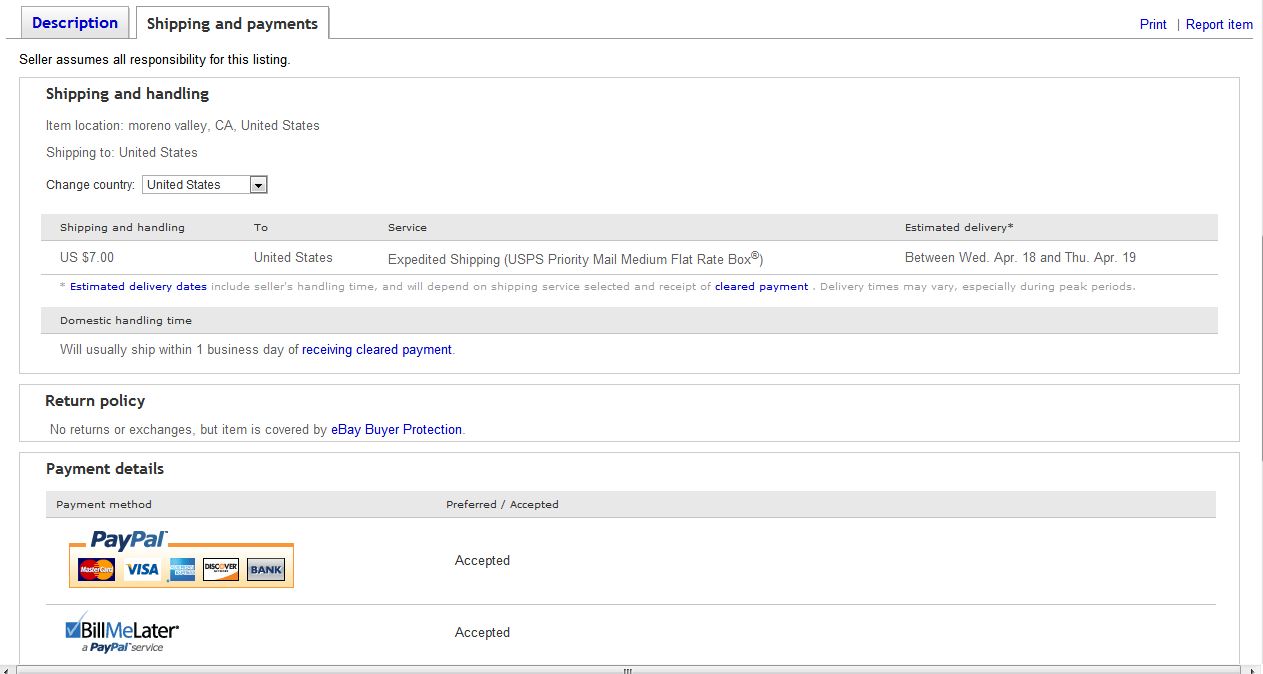Click the Discover card icon
Image resolution: width=1263 pixels, height=674 pixels.
[x=221, y=569]
